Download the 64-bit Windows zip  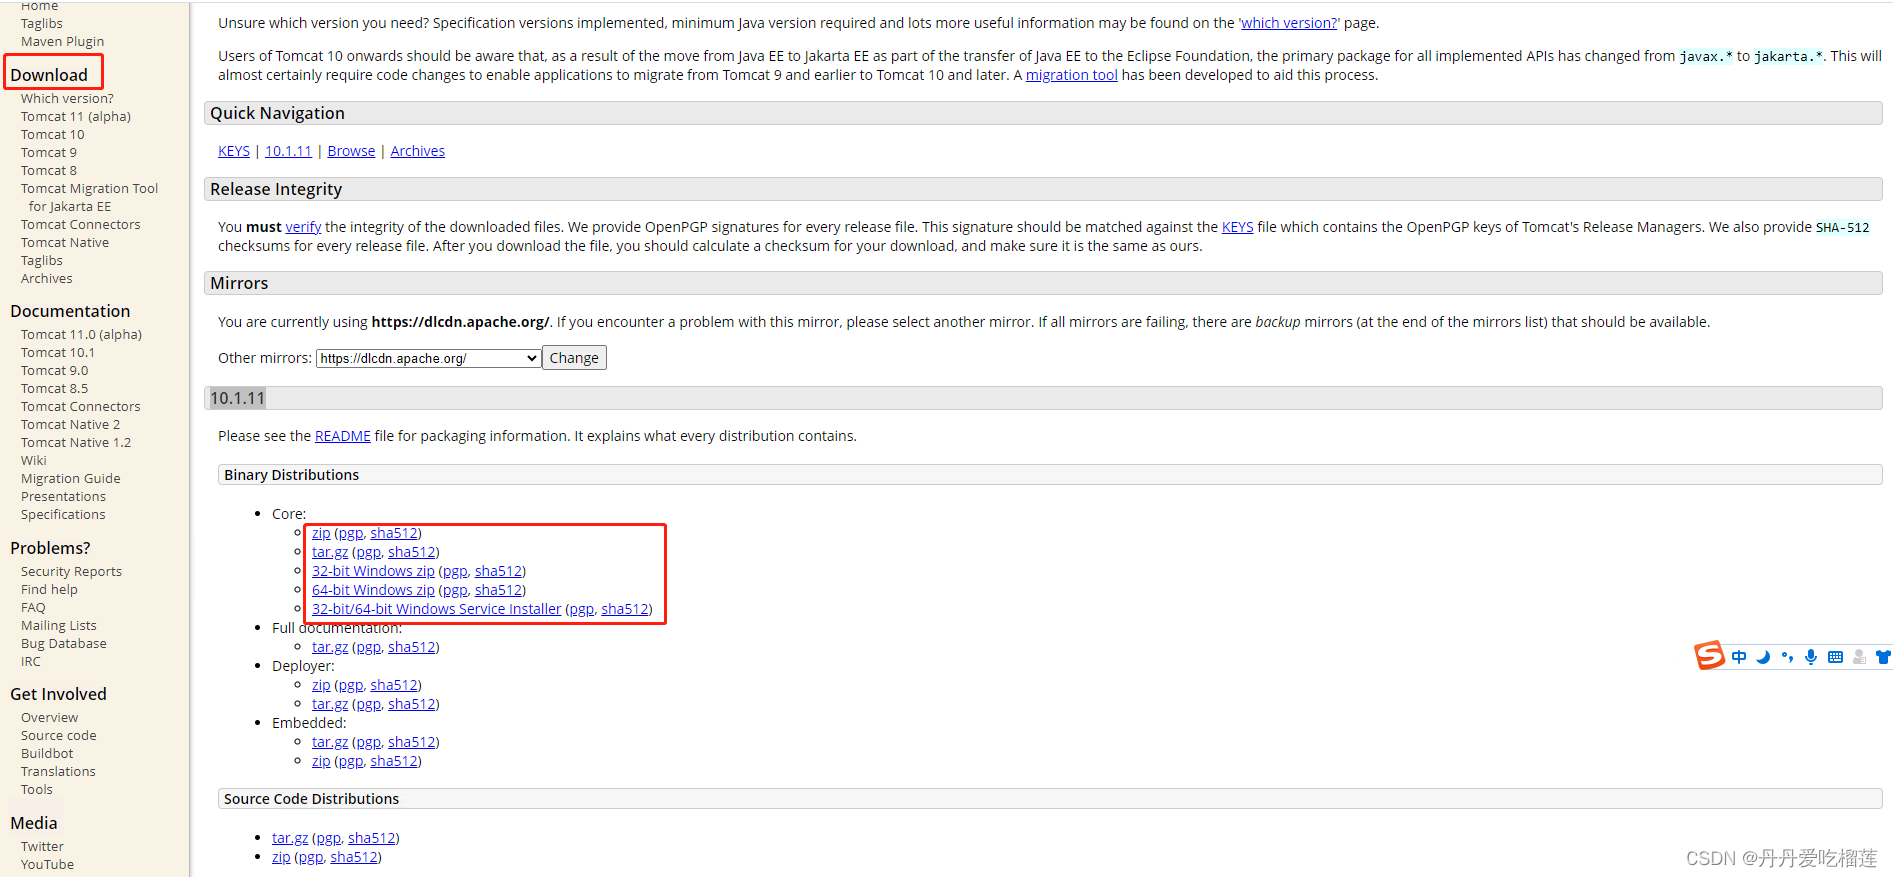point(373,590)
